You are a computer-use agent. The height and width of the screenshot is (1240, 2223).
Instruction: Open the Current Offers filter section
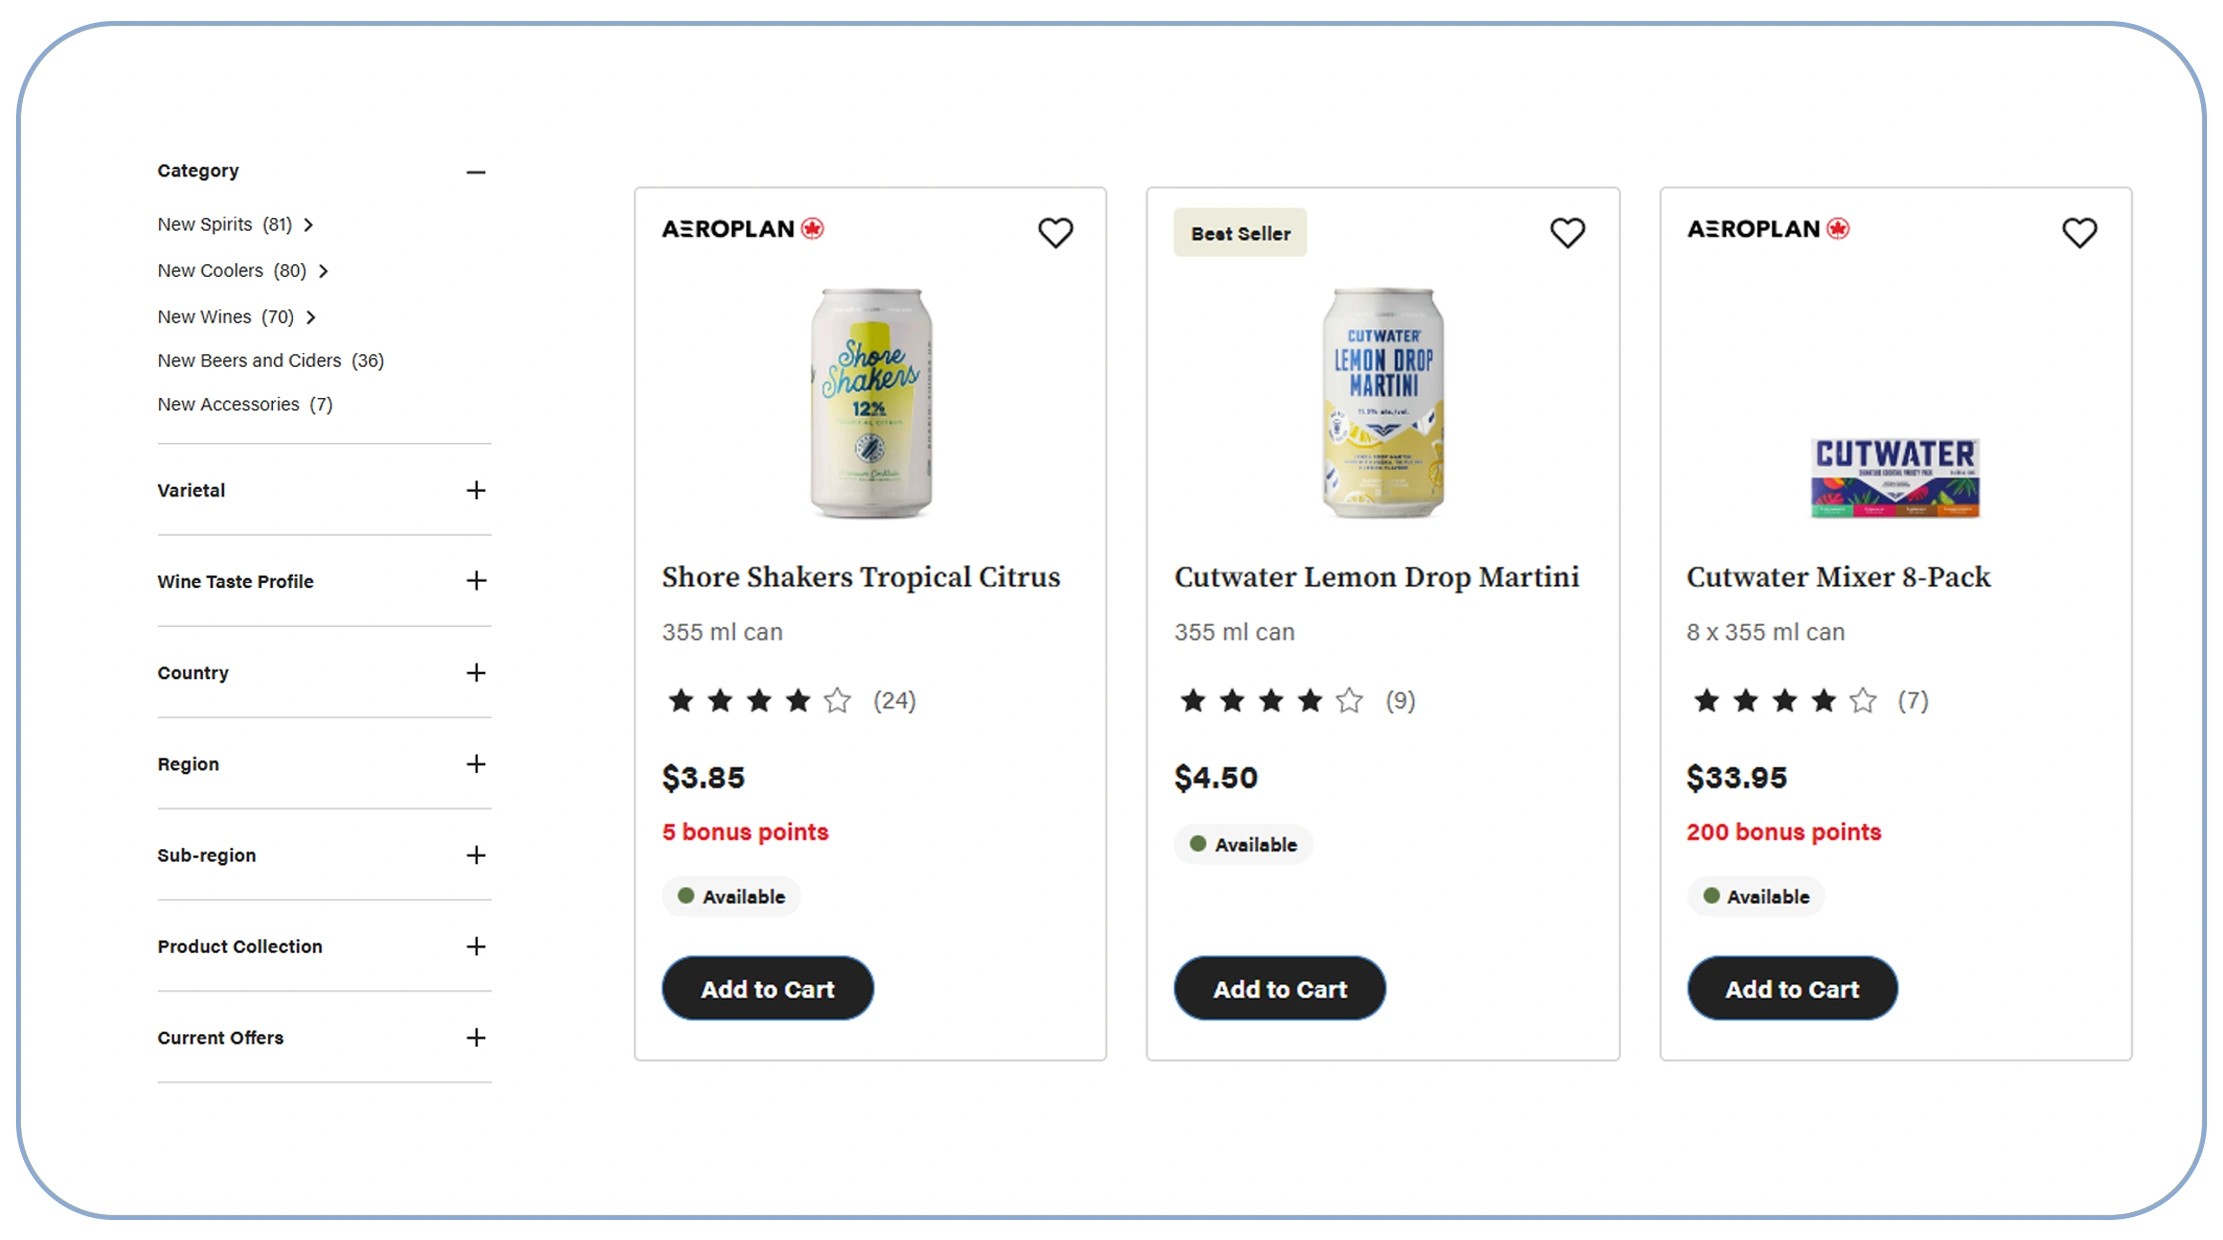pos(476,1038)
